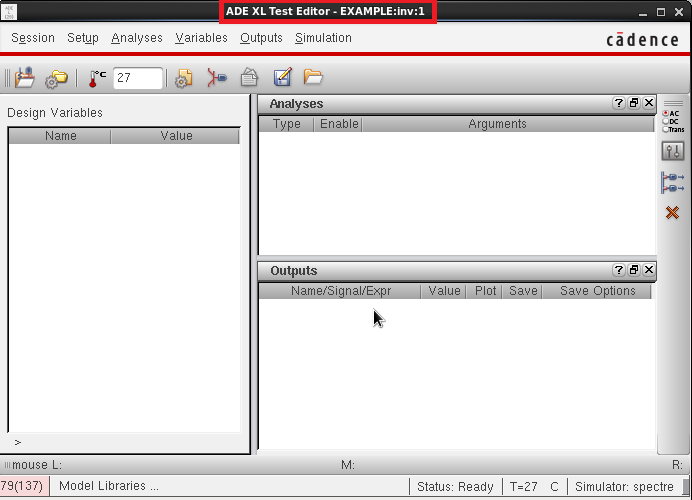The height and width of the screenshot is (500, 692).
Task: Click the window app icon in title bar
Action: 9,11
